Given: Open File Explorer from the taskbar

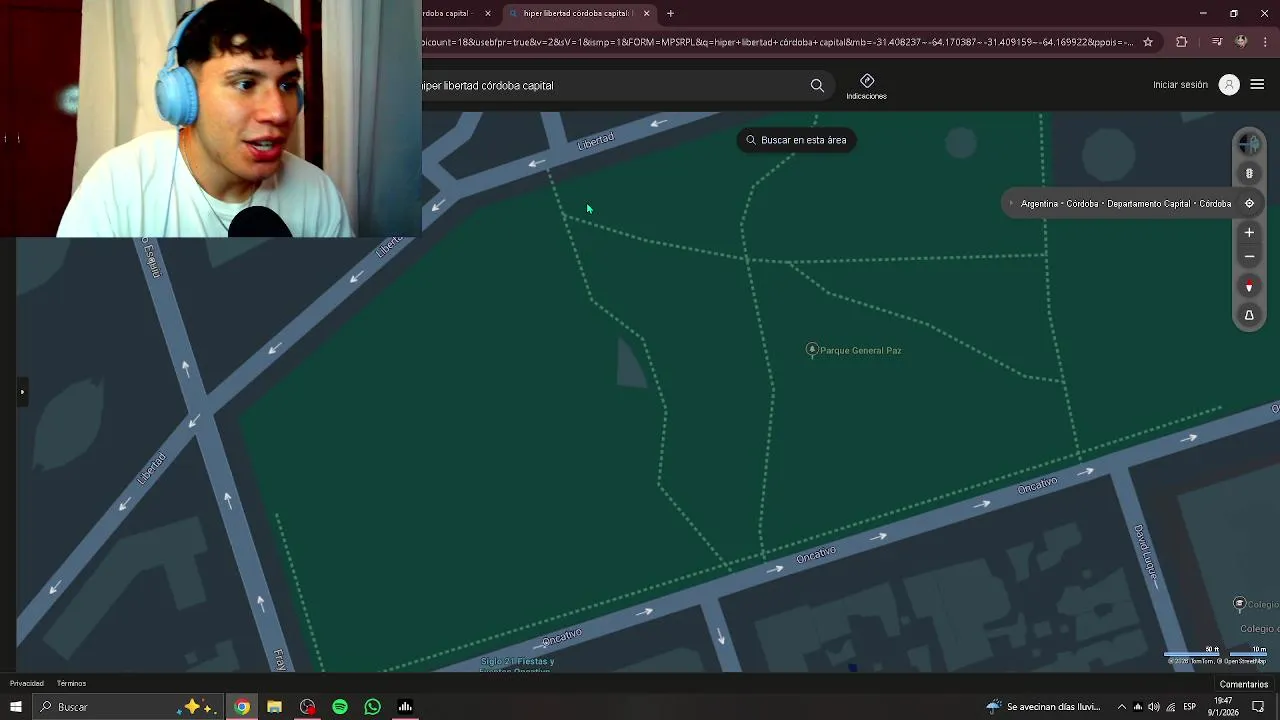Looking at the screenshot, I should tap(274, 707).
